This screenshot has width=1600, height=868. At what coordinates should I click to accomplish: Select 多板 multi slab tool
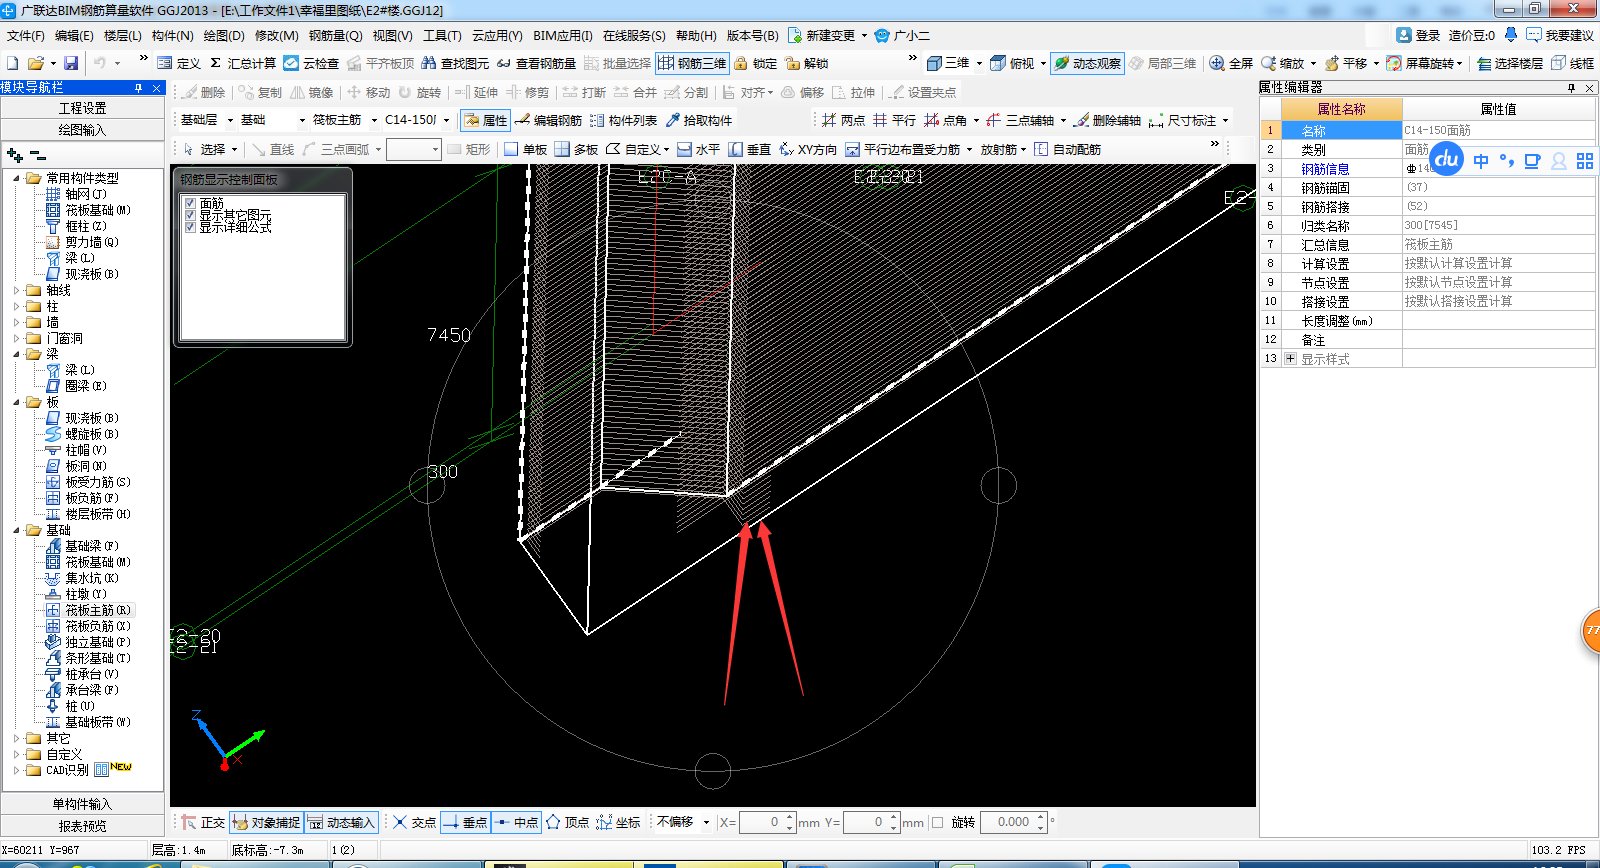[577, 149]
